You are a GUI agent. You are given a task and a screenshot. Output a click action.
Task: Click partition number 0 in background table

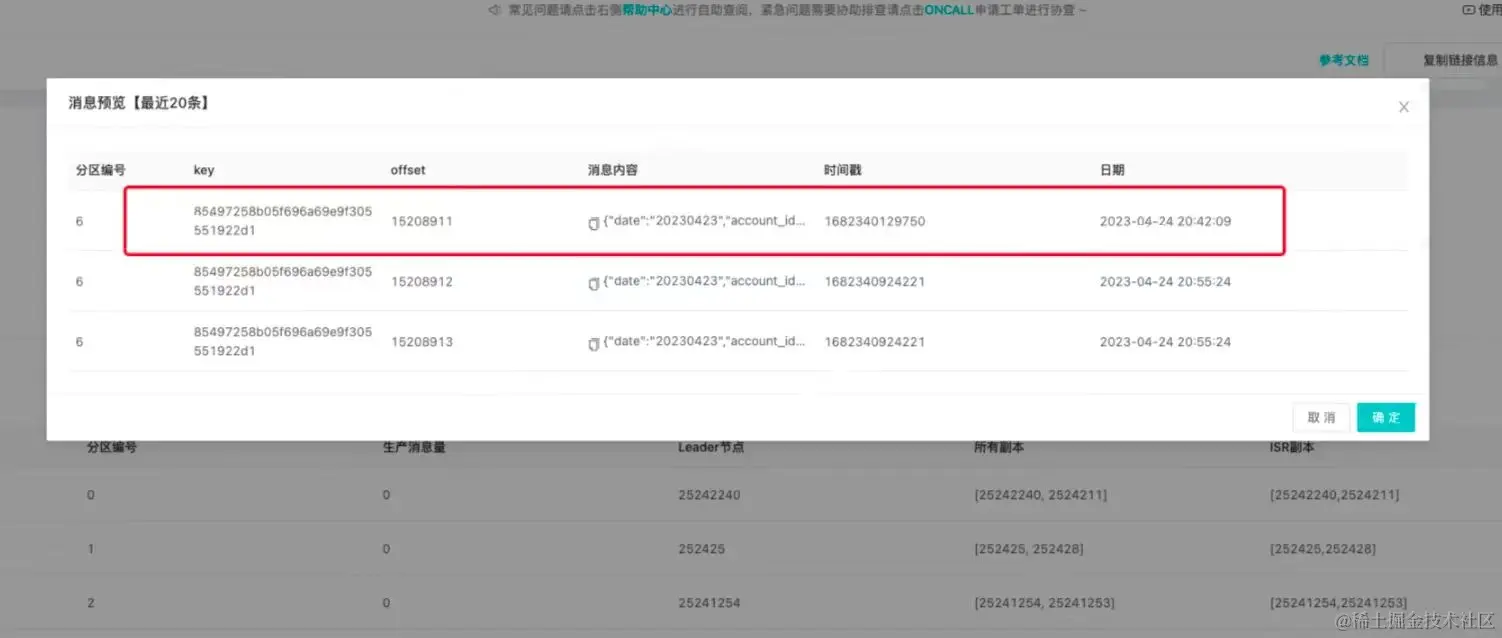90,495
